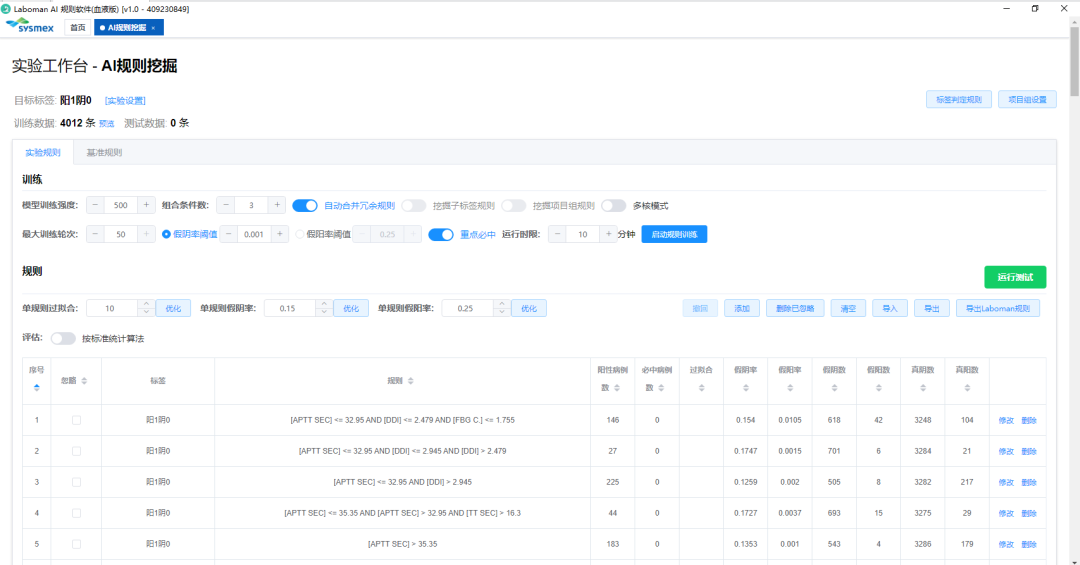Click the sort arrows under 过拟合 header

point(701,388)
